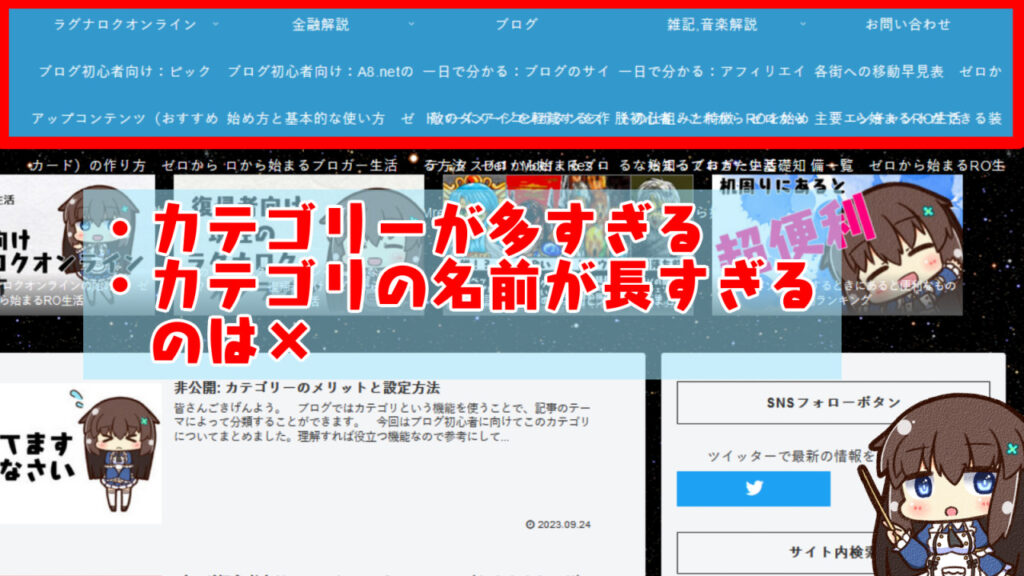Click the text ツイッターで最新の情報を
Screen dimensions: 1024x576
point(791,456)
